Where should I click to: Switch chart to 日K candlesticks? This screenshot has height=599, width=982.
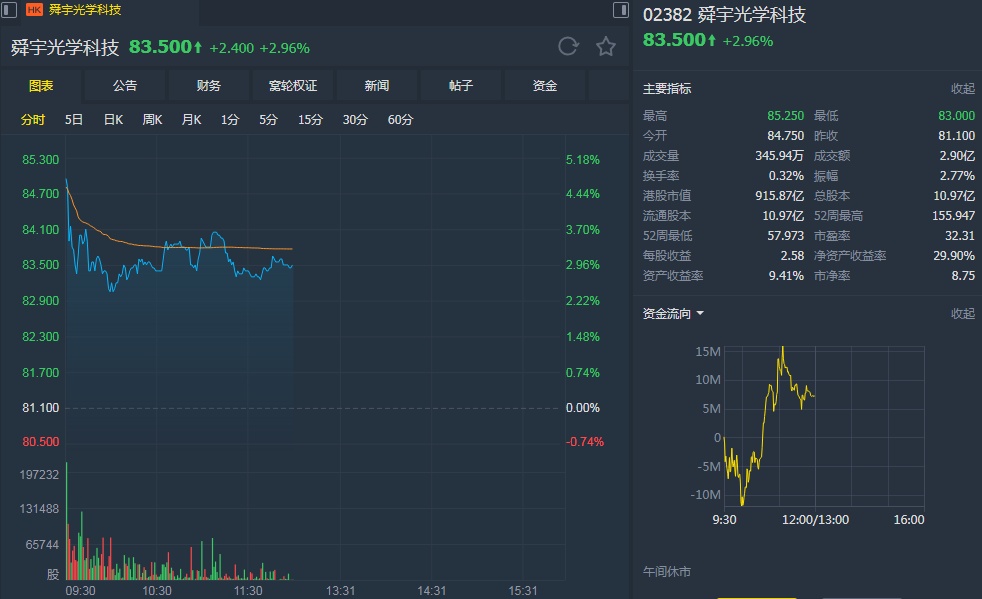(x=113, y=120)
